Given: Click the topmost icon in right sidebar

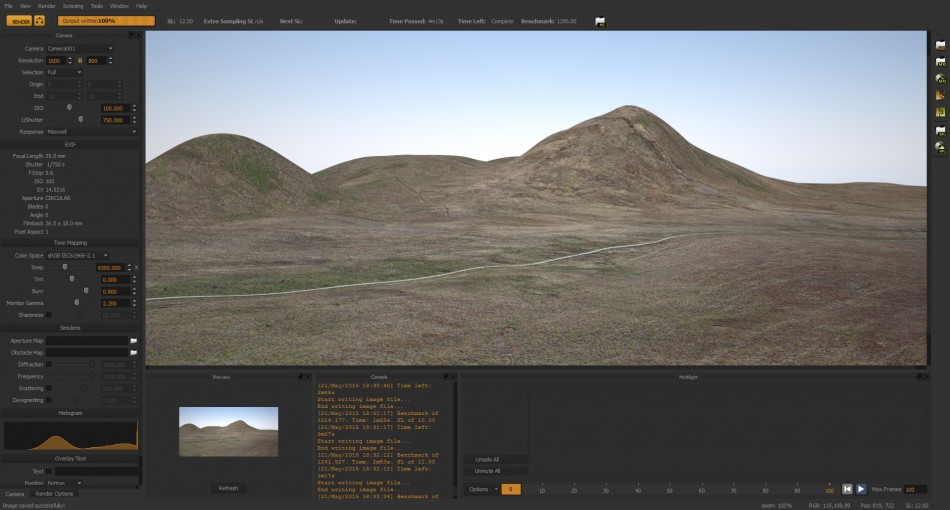Looking at the screenshot, I should coord(940,45).
